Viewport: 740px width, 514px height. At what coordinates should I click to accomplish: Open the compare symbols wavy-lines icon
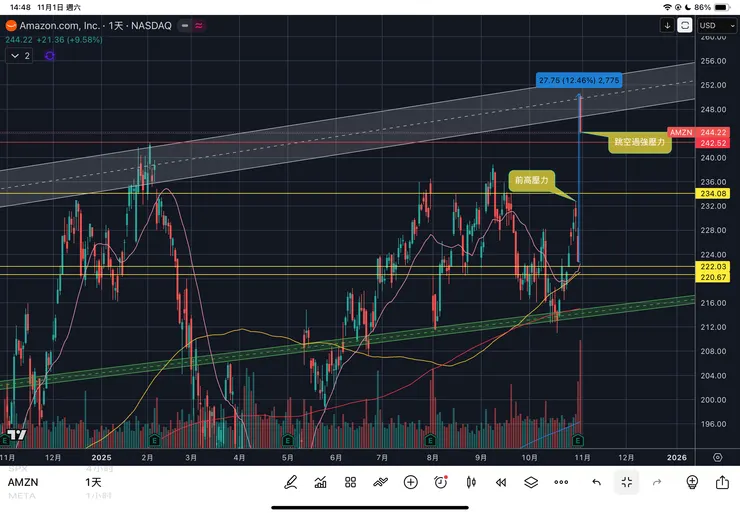pyautogui.click(x=380, y=482)
